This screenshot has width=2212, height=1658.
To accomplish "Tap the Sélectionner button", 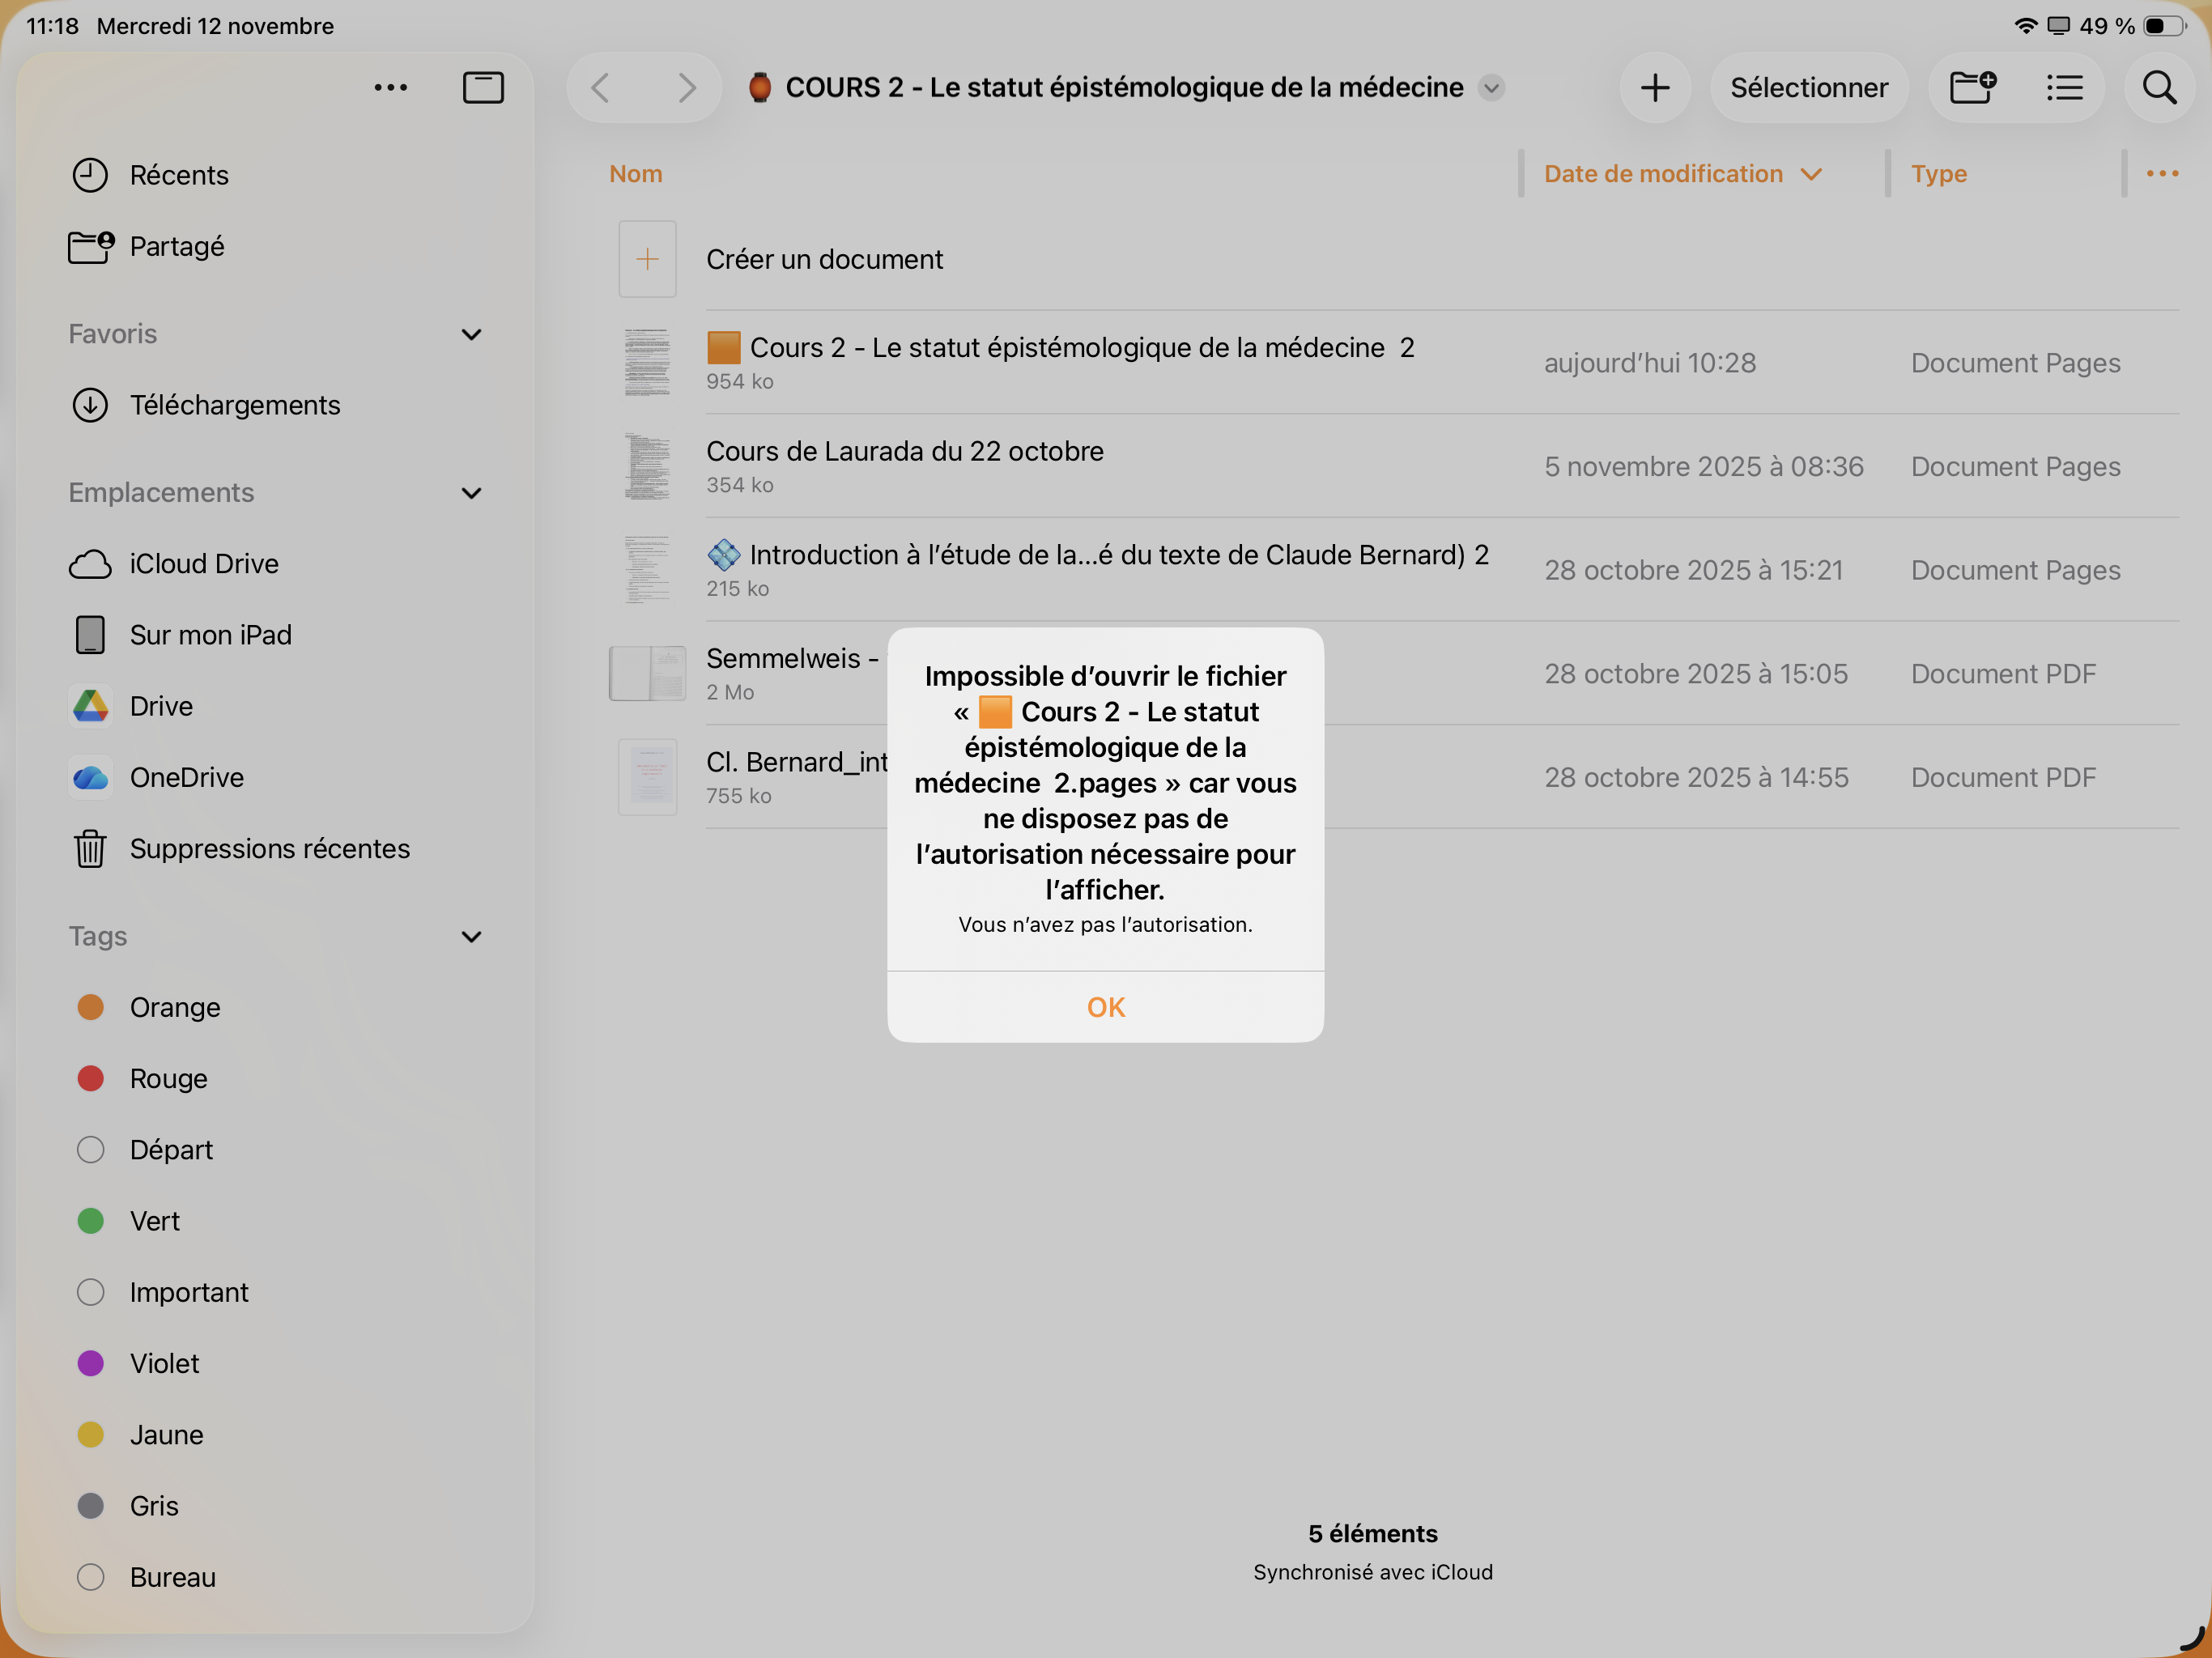I will (x=1808, y=88).
